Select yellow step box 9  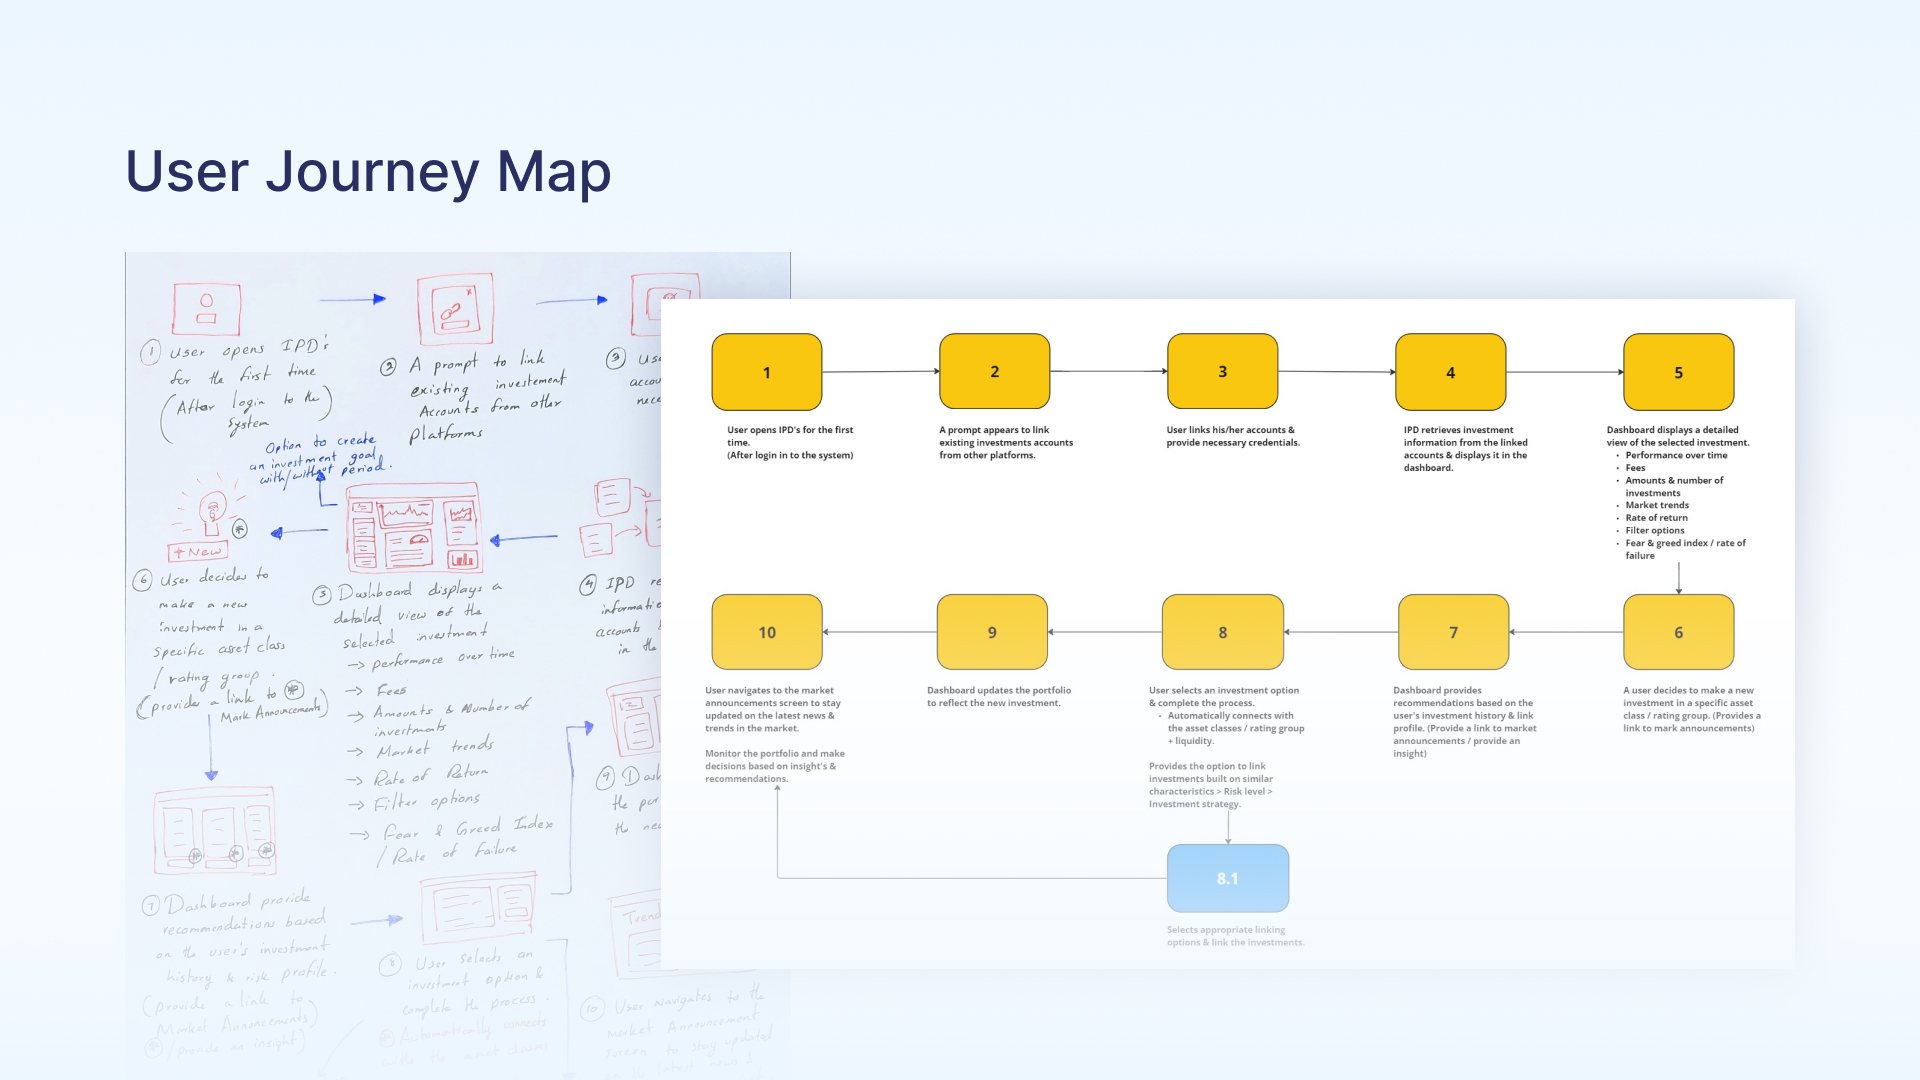pyautogui.click(x=992, y=632)
